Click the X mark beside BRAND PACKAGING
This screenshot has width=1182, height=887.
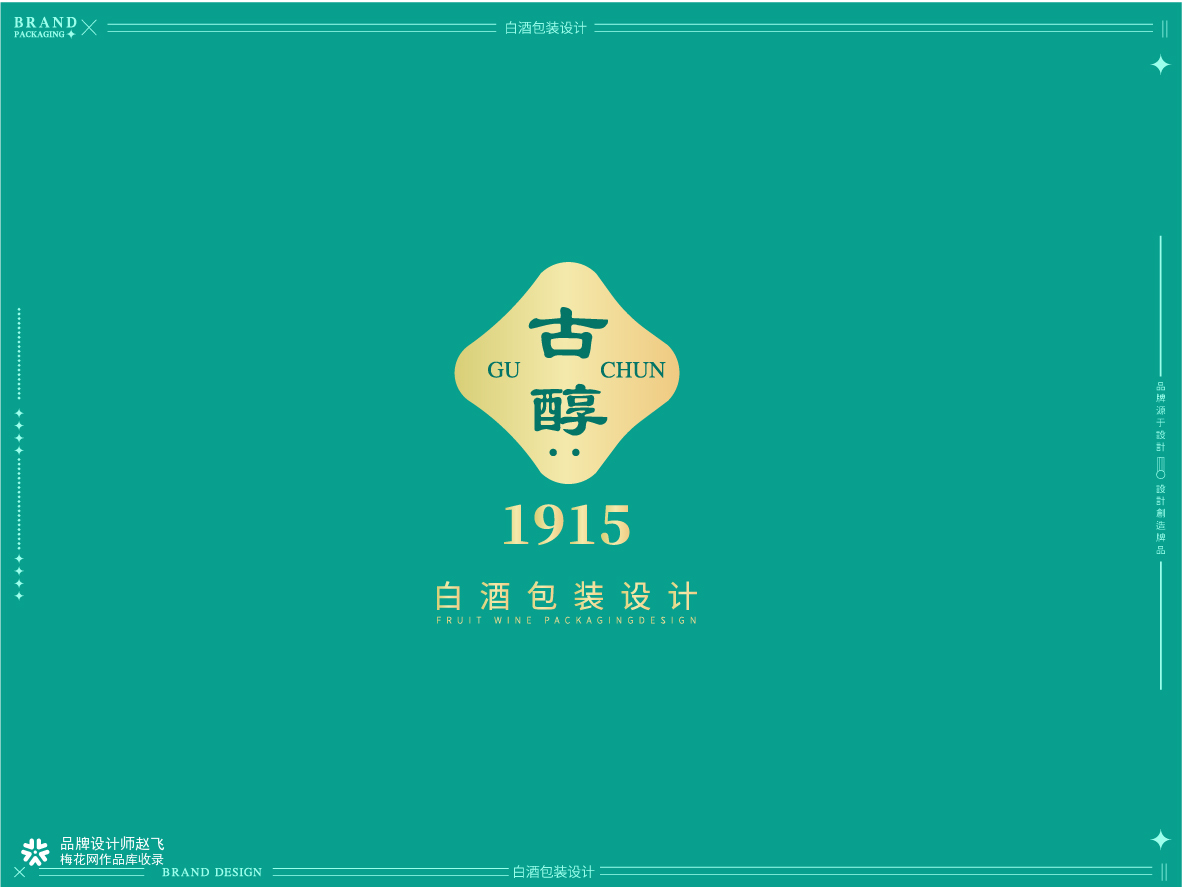pyautogui.click(x=89, y=28)
